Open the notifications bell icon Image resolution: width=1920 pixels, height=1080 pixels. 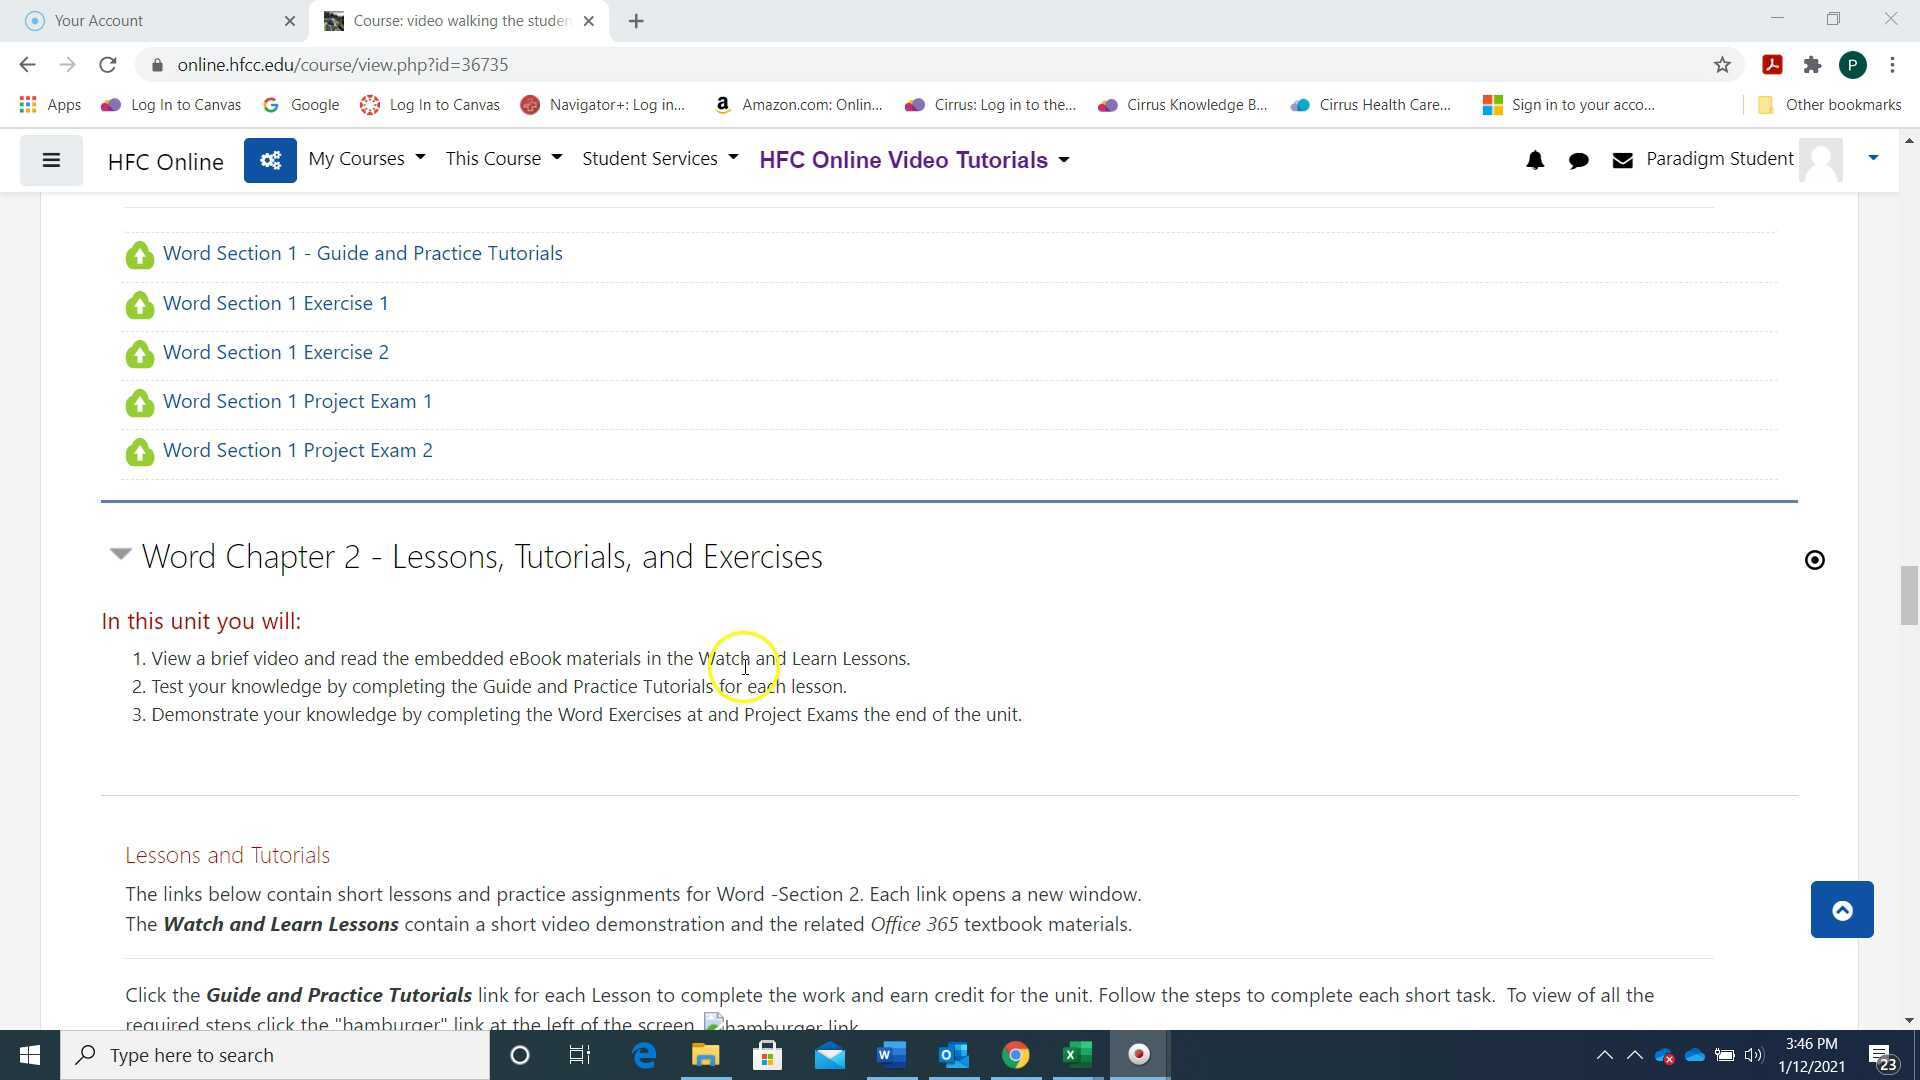point(1535,160)
